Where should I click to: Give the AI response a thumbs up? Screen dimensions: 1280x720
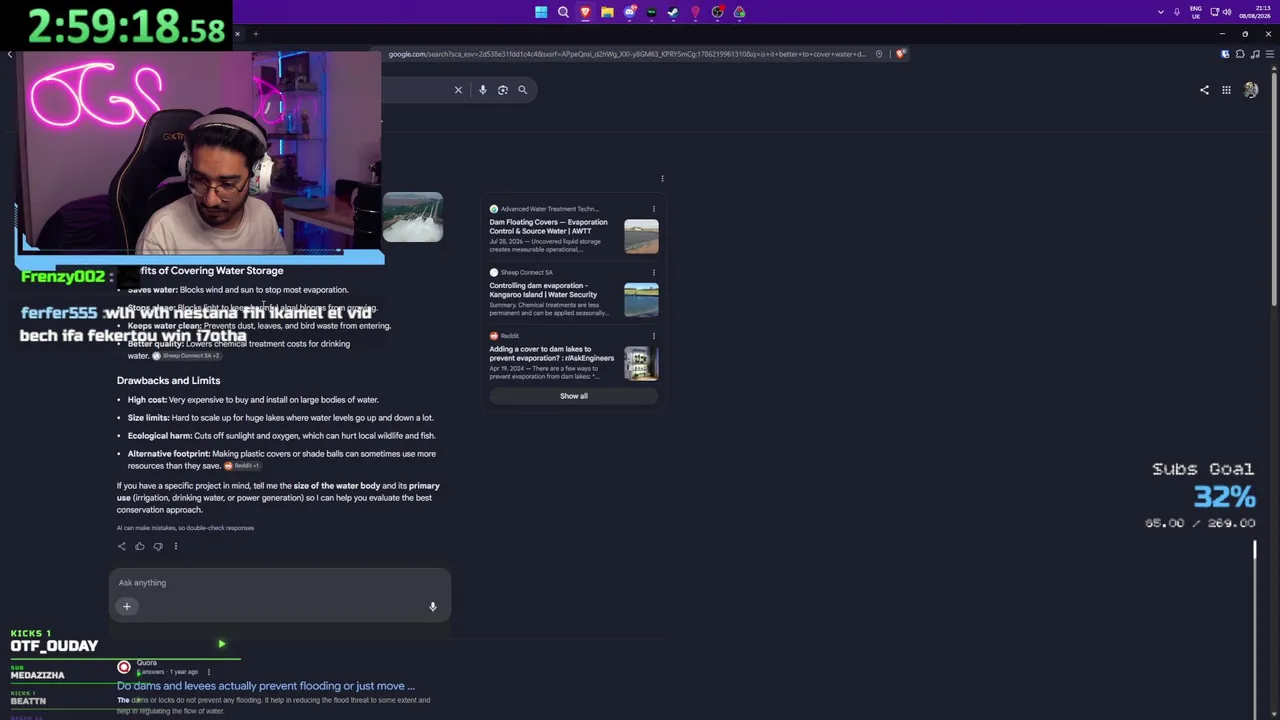pyautogui.click(x=140, y=546)
